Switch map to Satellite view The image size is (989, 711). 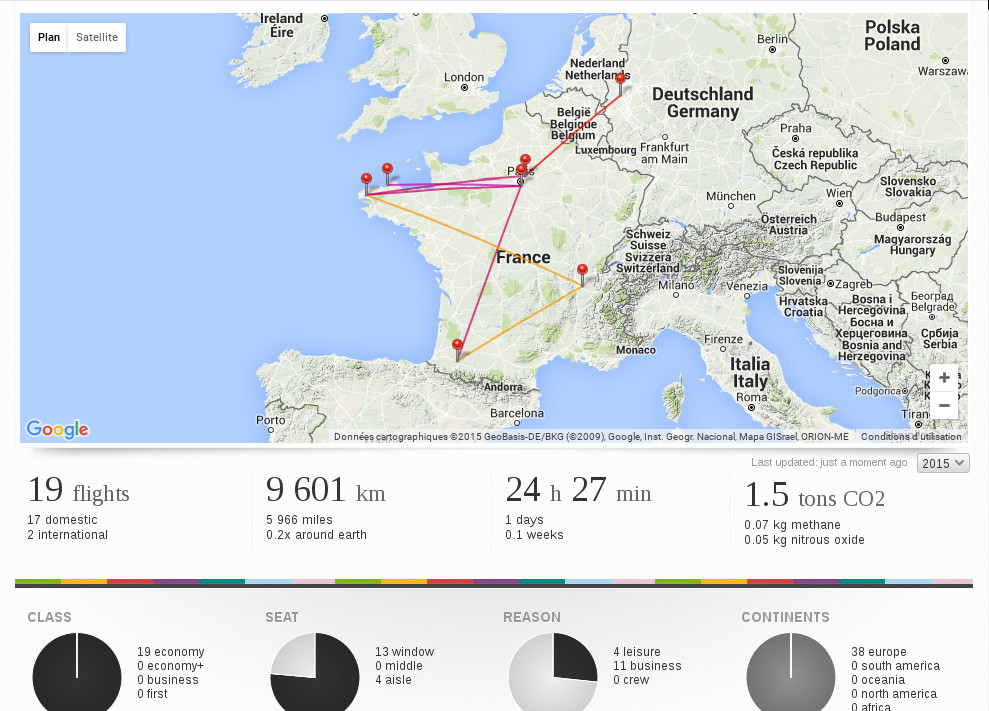tap(97, 37)
